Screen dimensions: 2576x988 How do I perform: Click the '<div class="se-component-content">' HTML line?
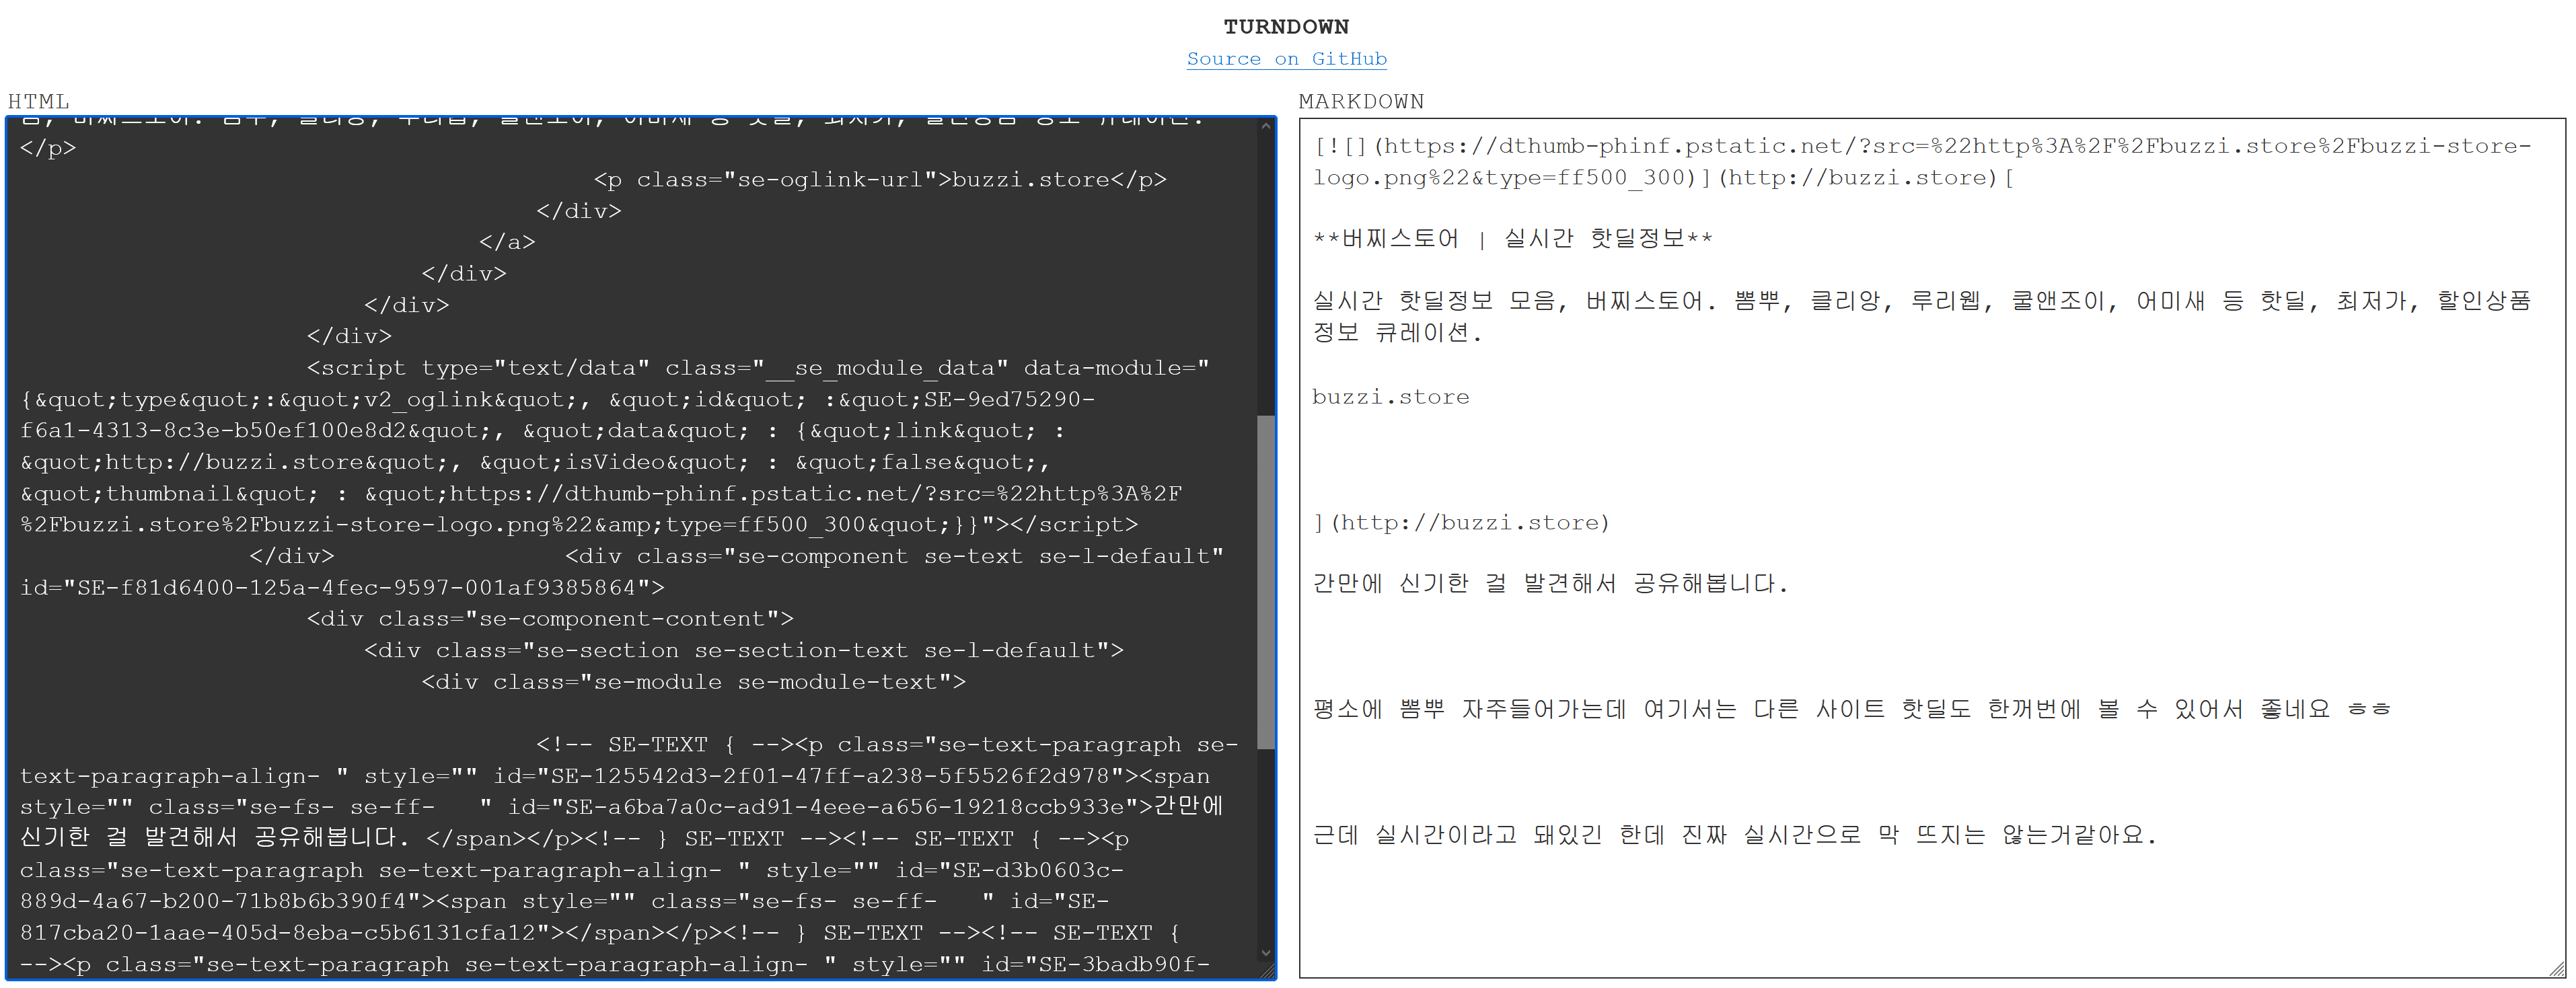click(550, 619)
